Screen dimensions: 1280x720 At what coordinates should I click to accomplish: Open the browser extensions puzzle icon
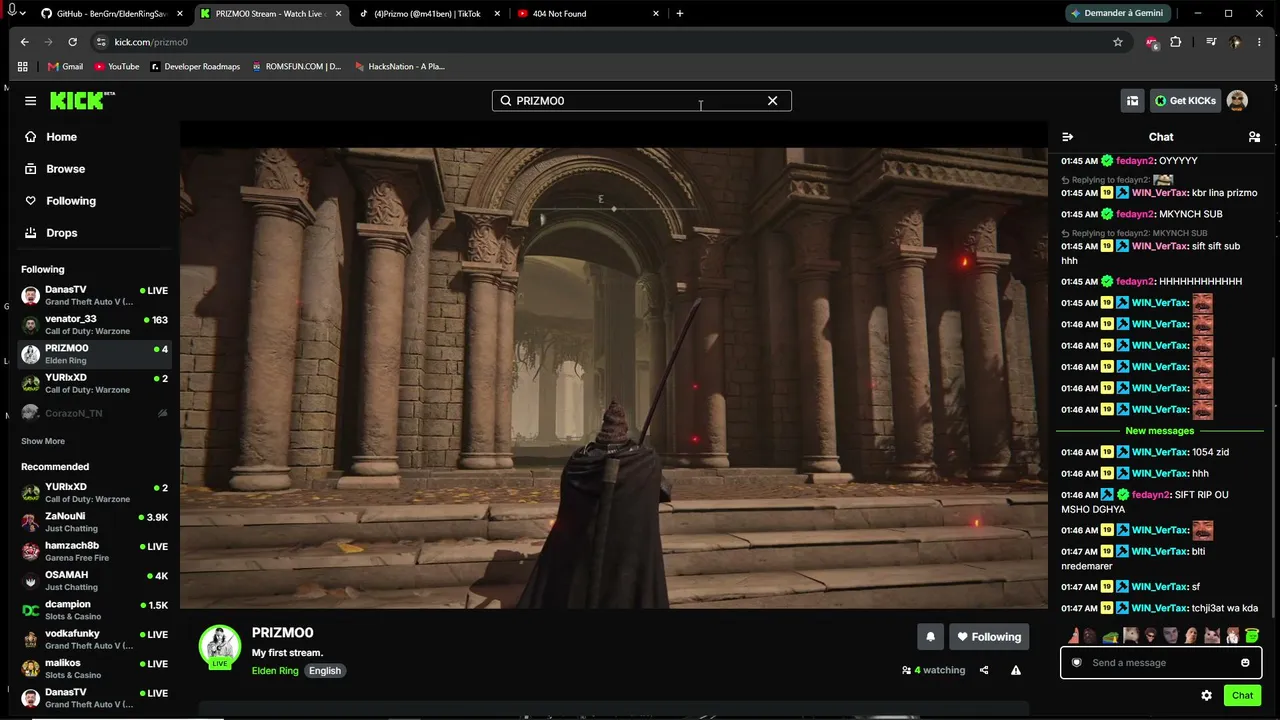coord(1176,42)
